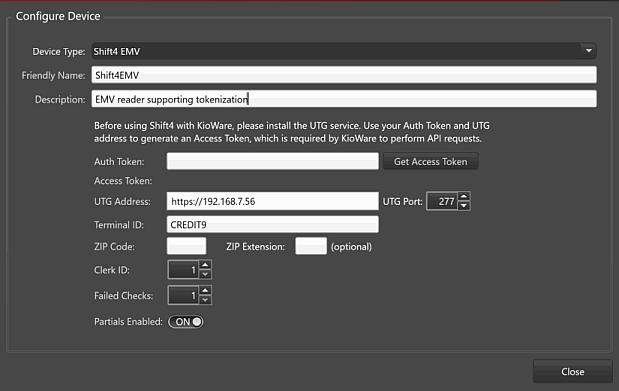Click the Clerk ID number field
Viewport: 619px width, 391px height.
pos(184,270)
